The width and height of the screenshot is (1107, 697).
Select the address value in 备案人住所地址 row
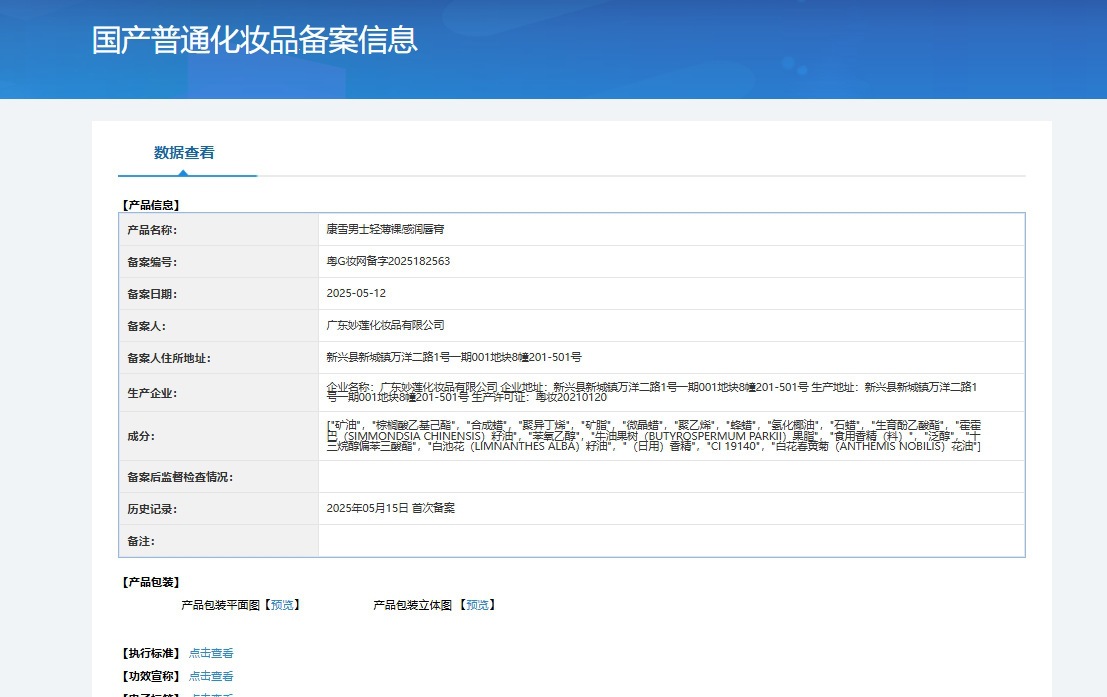454,357
